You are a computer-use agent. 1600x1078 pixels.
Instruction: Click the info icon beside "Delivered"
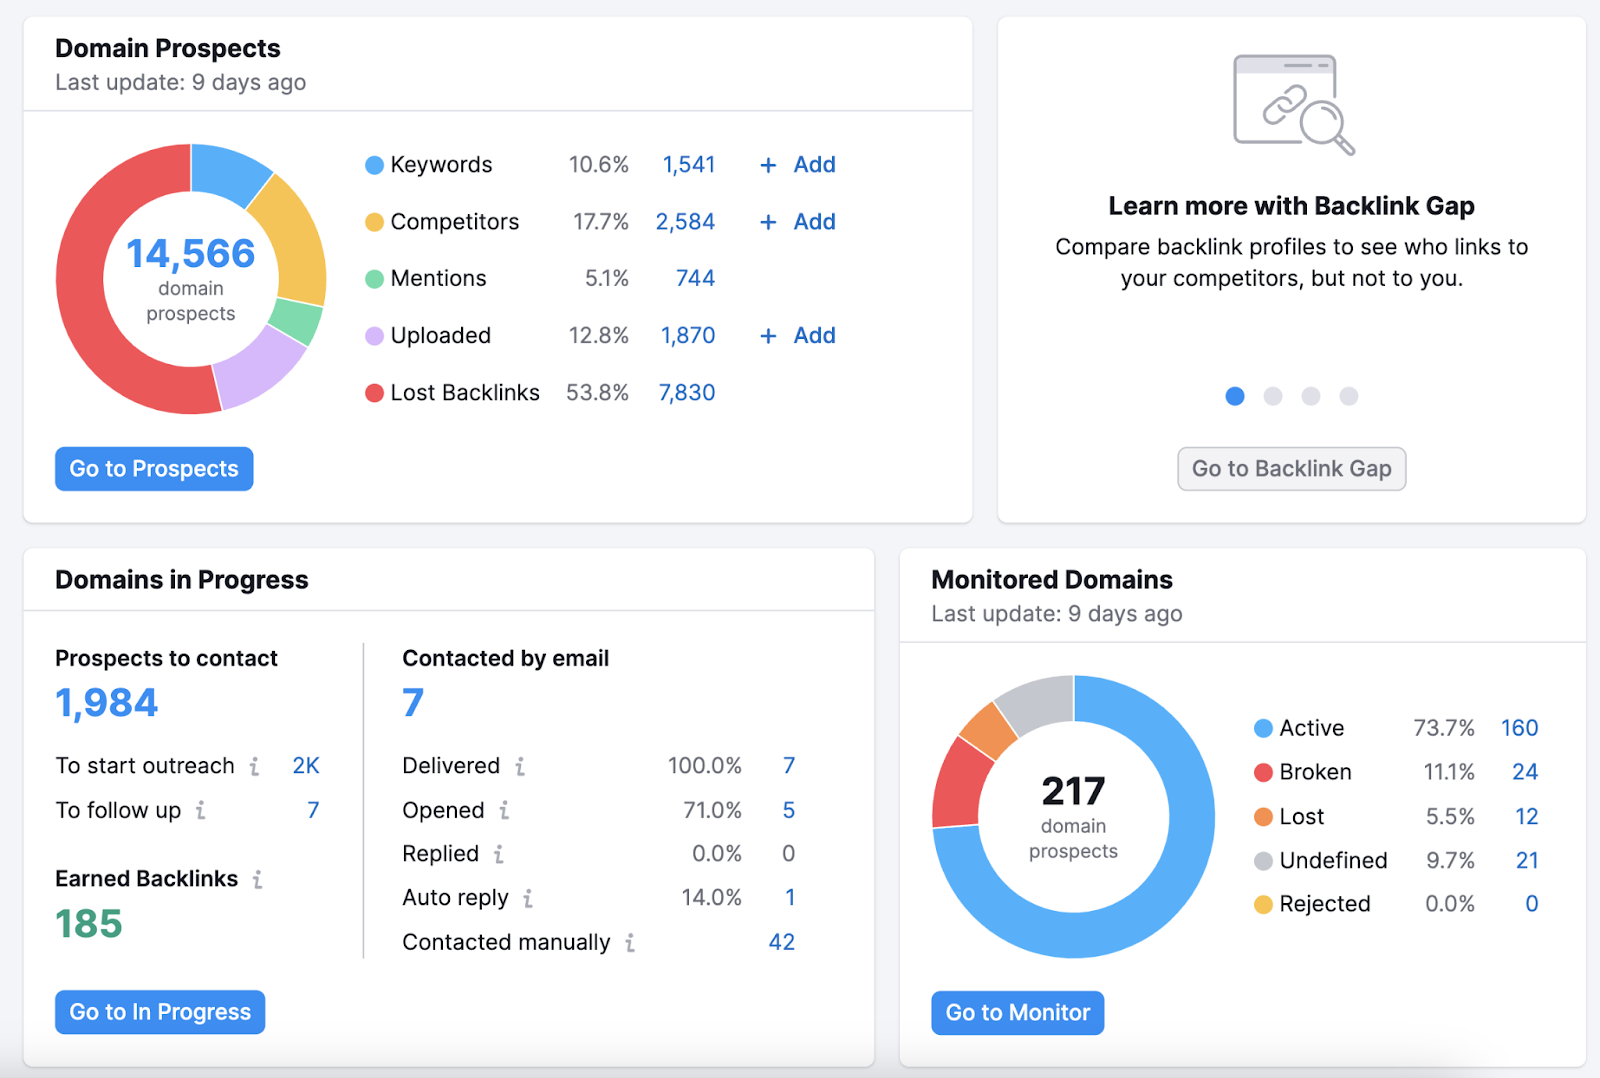[520, 766]
